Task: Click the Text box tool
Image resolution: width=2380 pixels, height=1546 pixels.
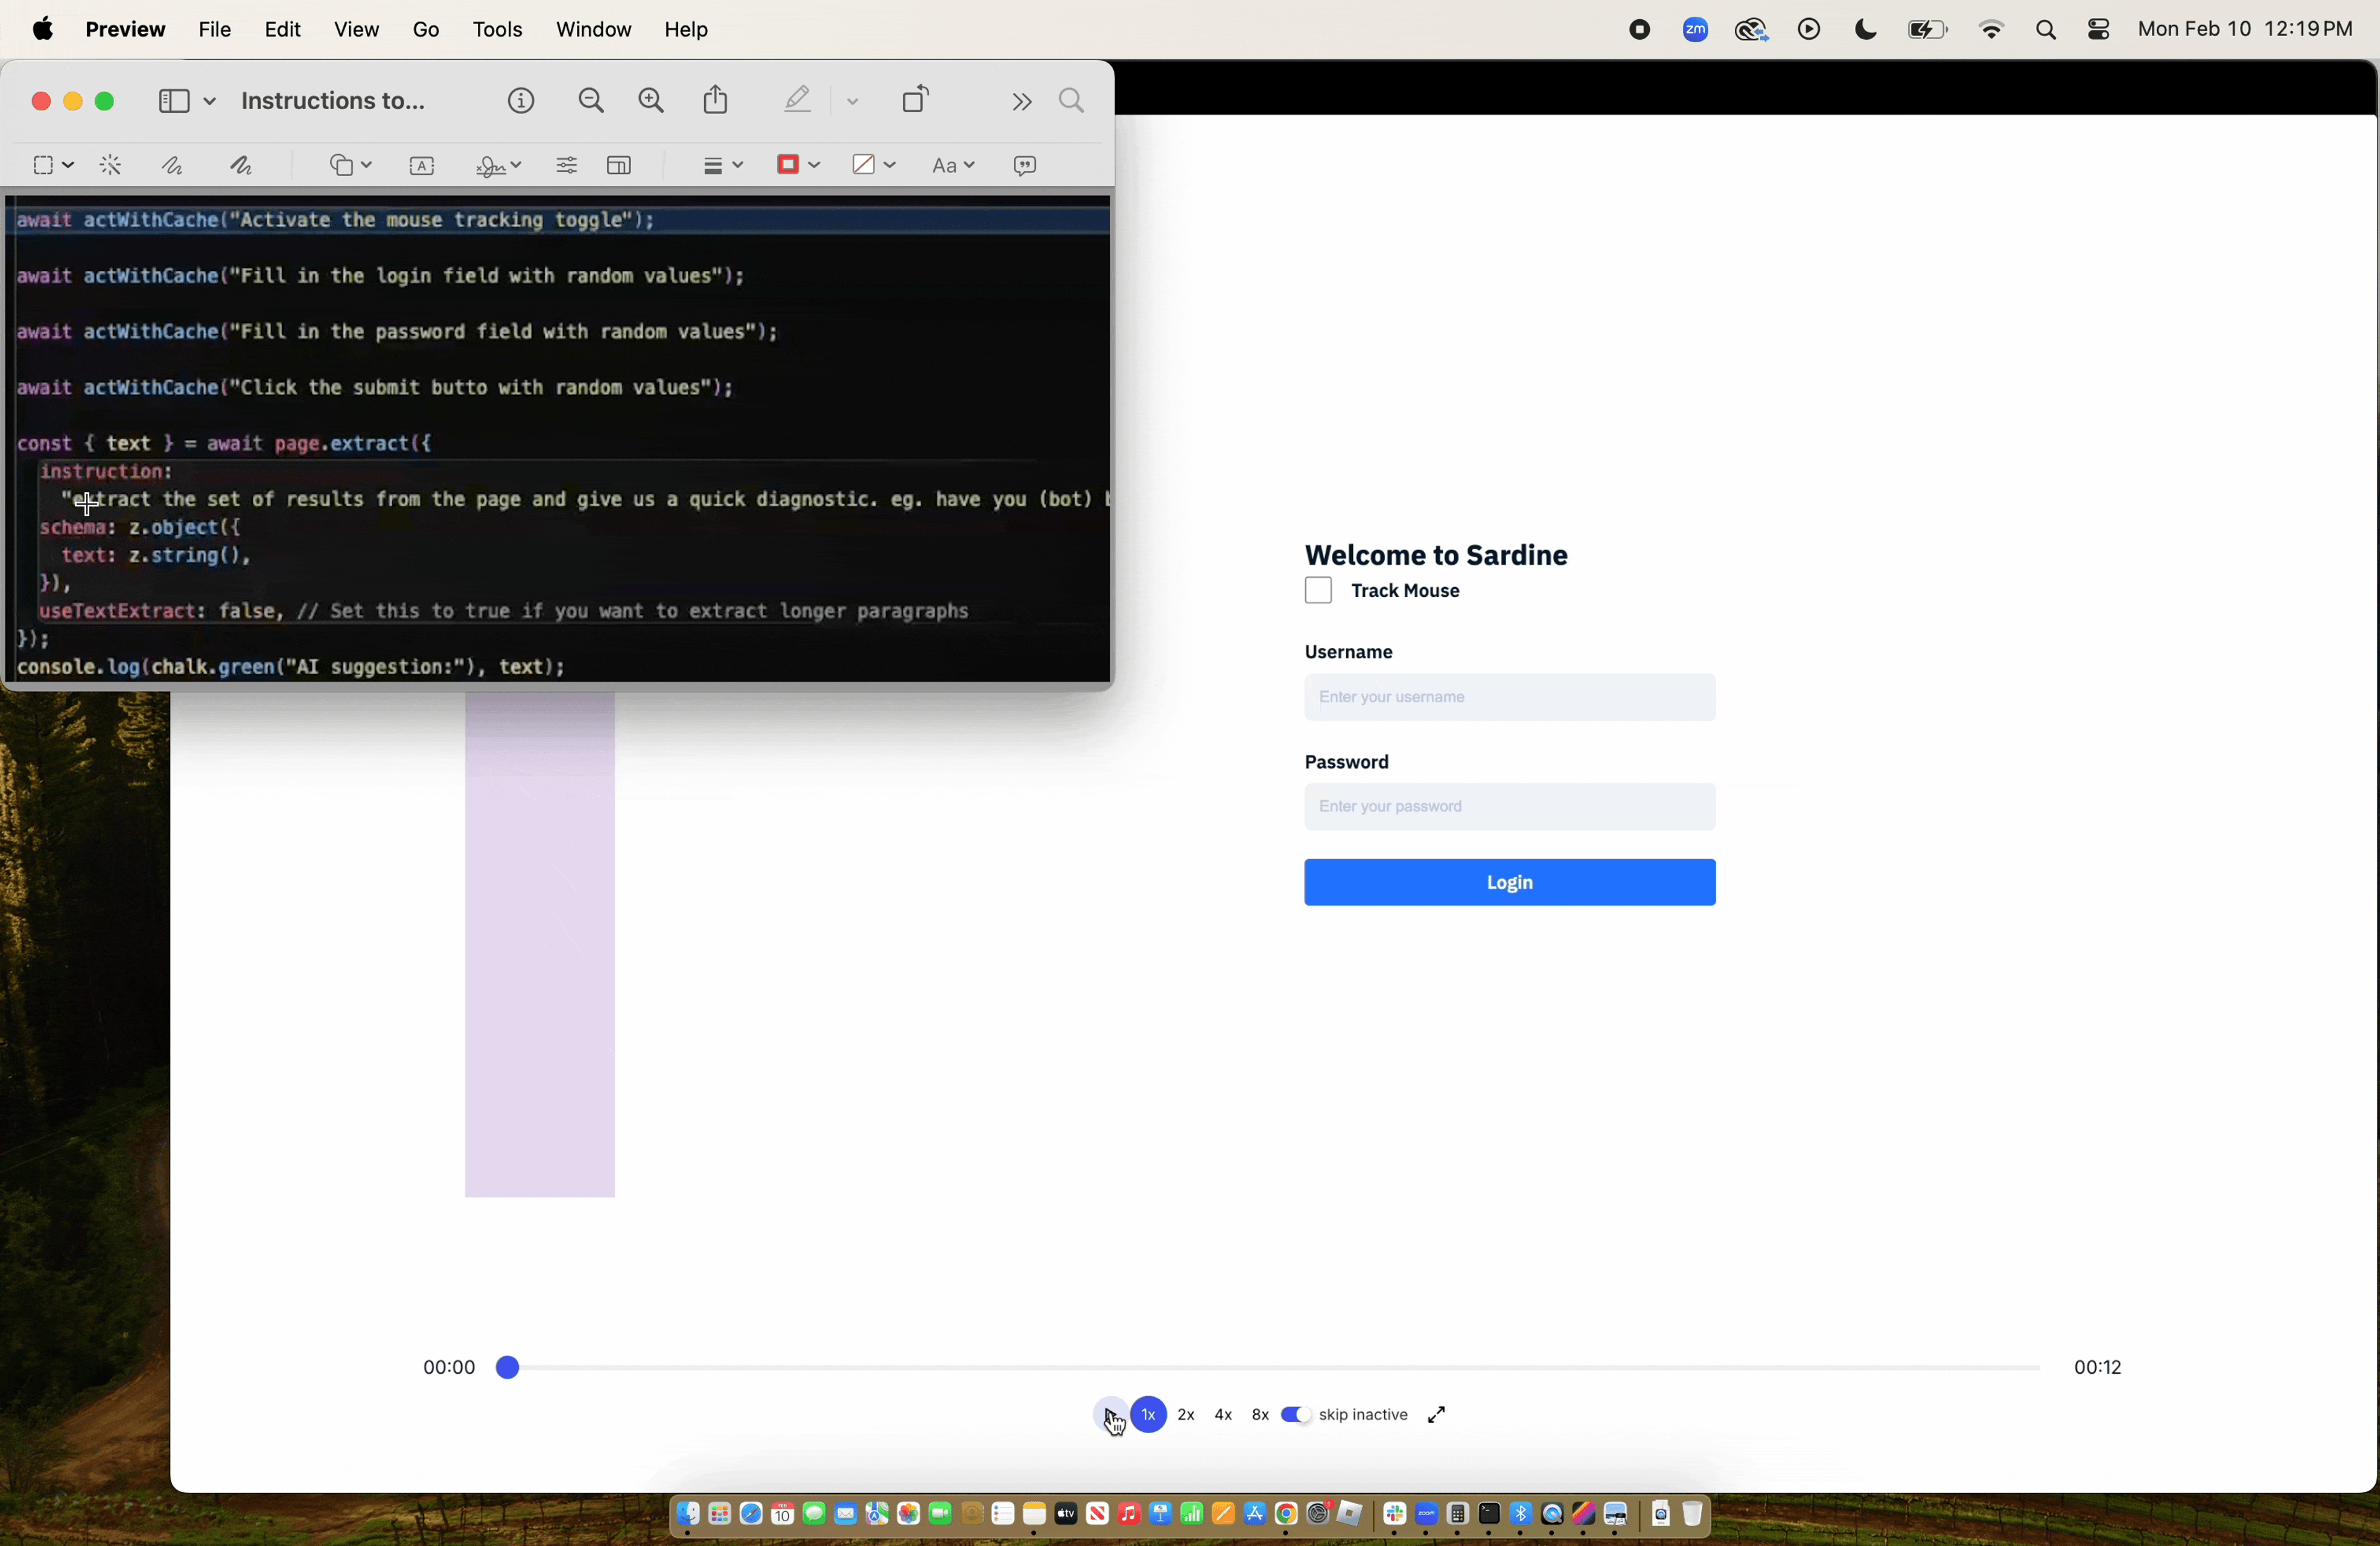Action: 422,166
